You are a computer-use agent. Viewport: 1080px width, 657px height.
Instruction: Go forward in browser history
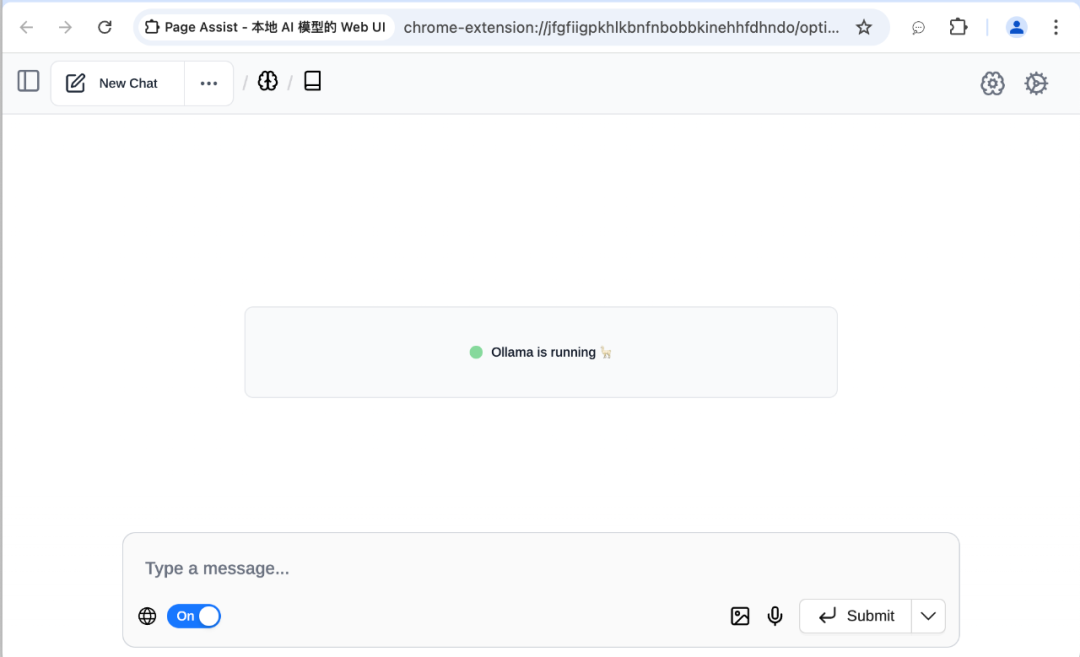point(65,28)
